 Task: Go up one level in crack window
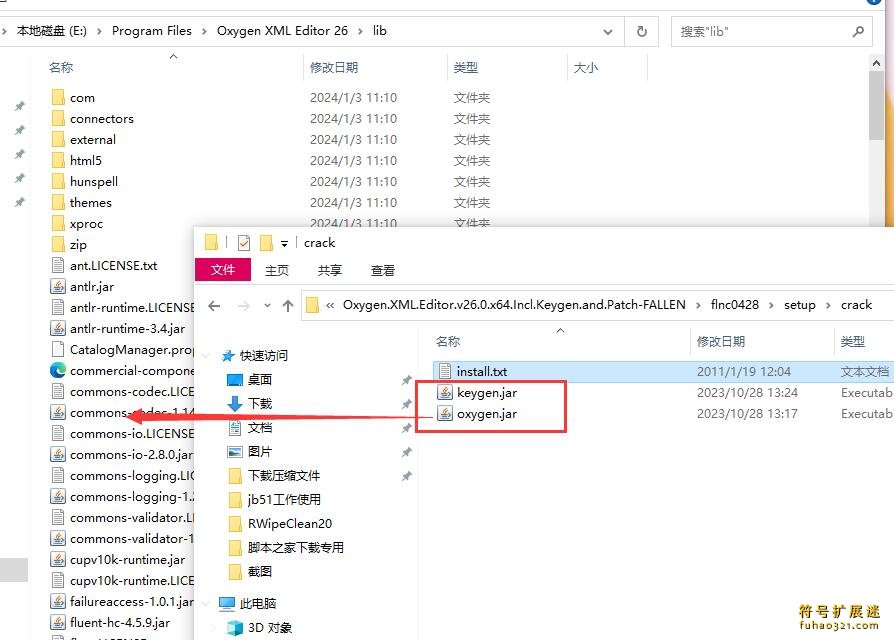click(x=288, y=306)
